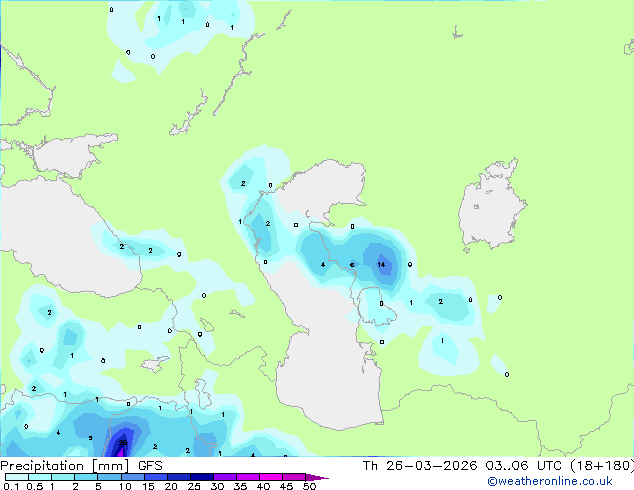This screenshot has width=634, height=490.
Task: Click the 'GFS' model label
Action: (150, 466)
